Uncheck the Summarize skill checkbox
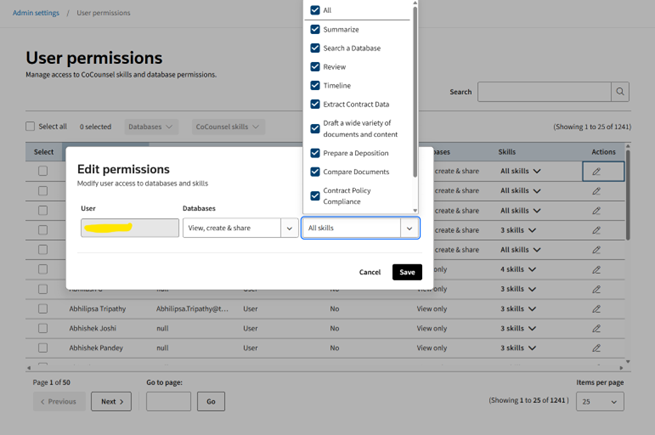The height and width of the screenshot is (435, 655). tap(315, 30)
